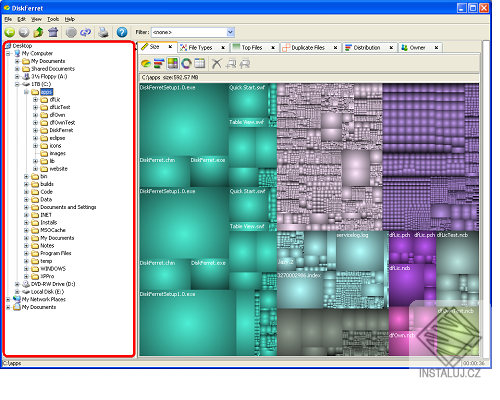Expand the Documents and Settings node
The width and height of the screenshot is (500, 400).
click(26, 207)
